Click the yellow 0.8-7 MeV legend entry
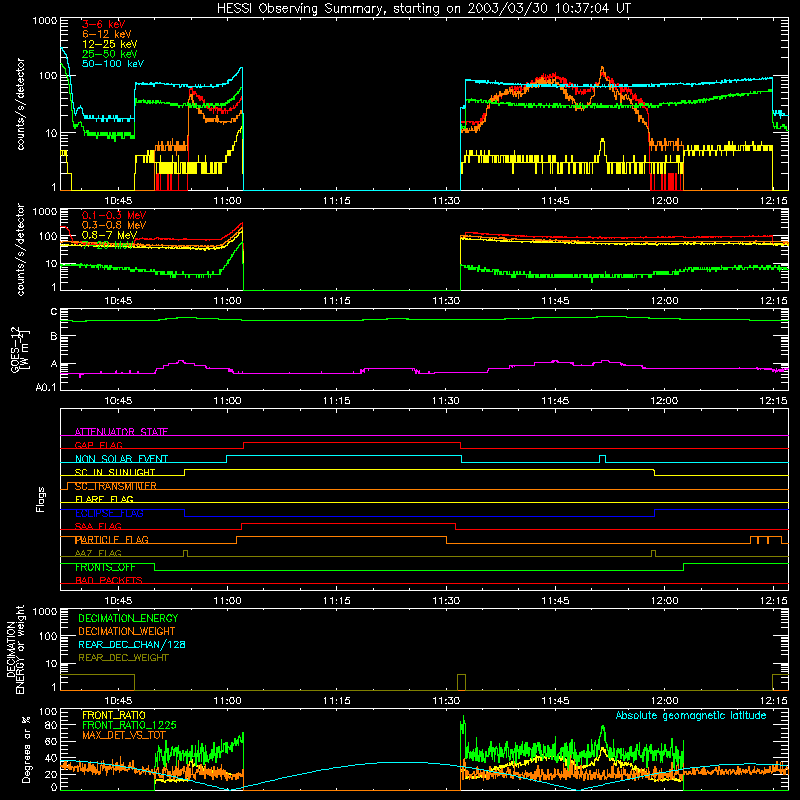This screenshot has height=800, width=800. (109, 235)
